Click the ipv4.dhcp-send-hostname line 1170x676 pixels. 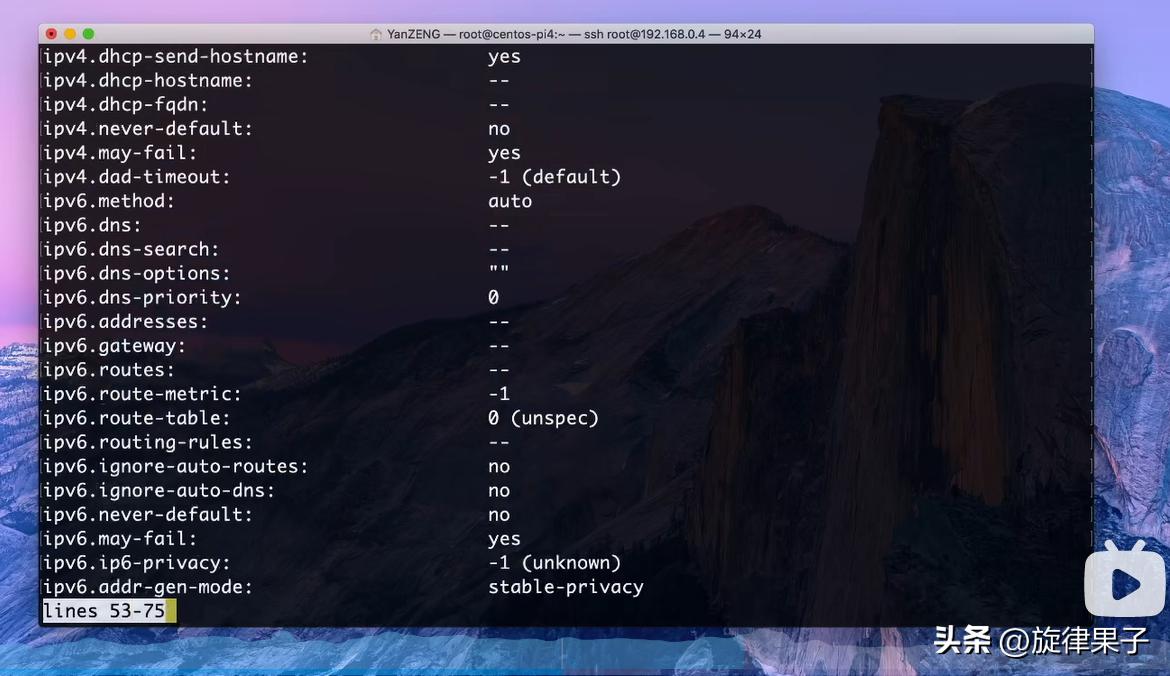point(176,57)
